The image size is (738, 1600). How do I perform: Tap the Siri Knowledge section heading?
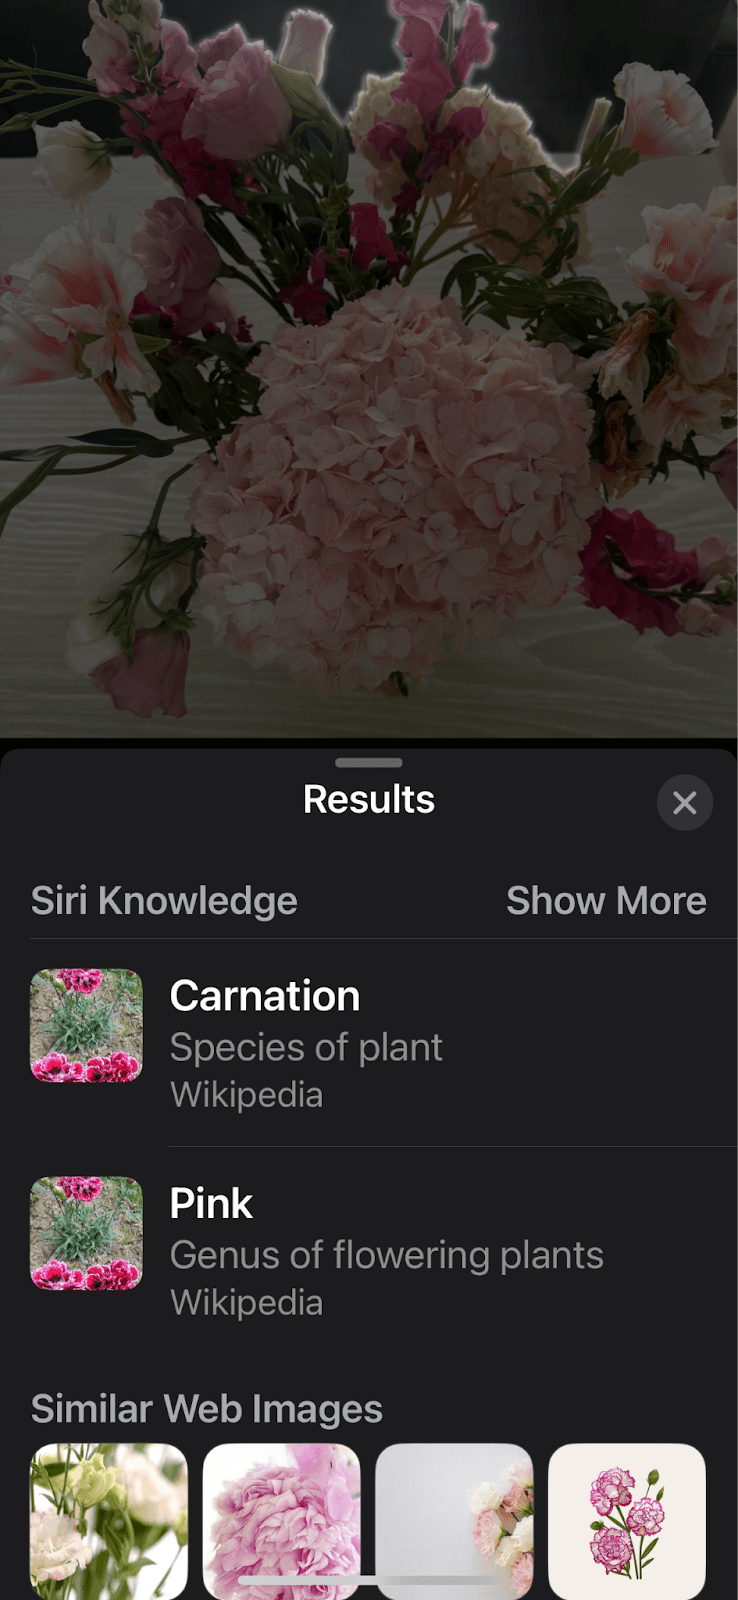point(164,901)
